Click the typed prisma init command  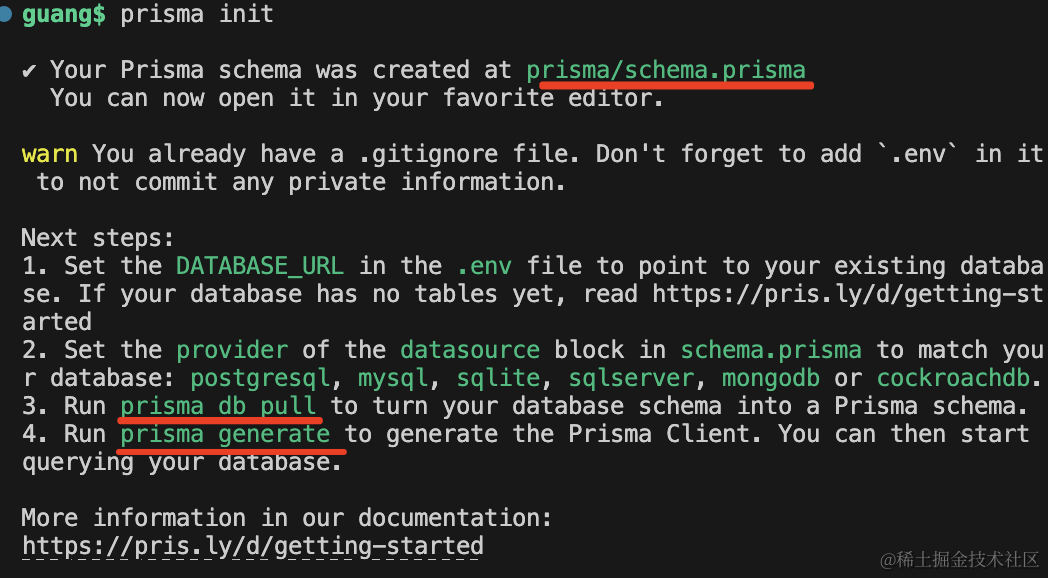(x=197, y=15)
